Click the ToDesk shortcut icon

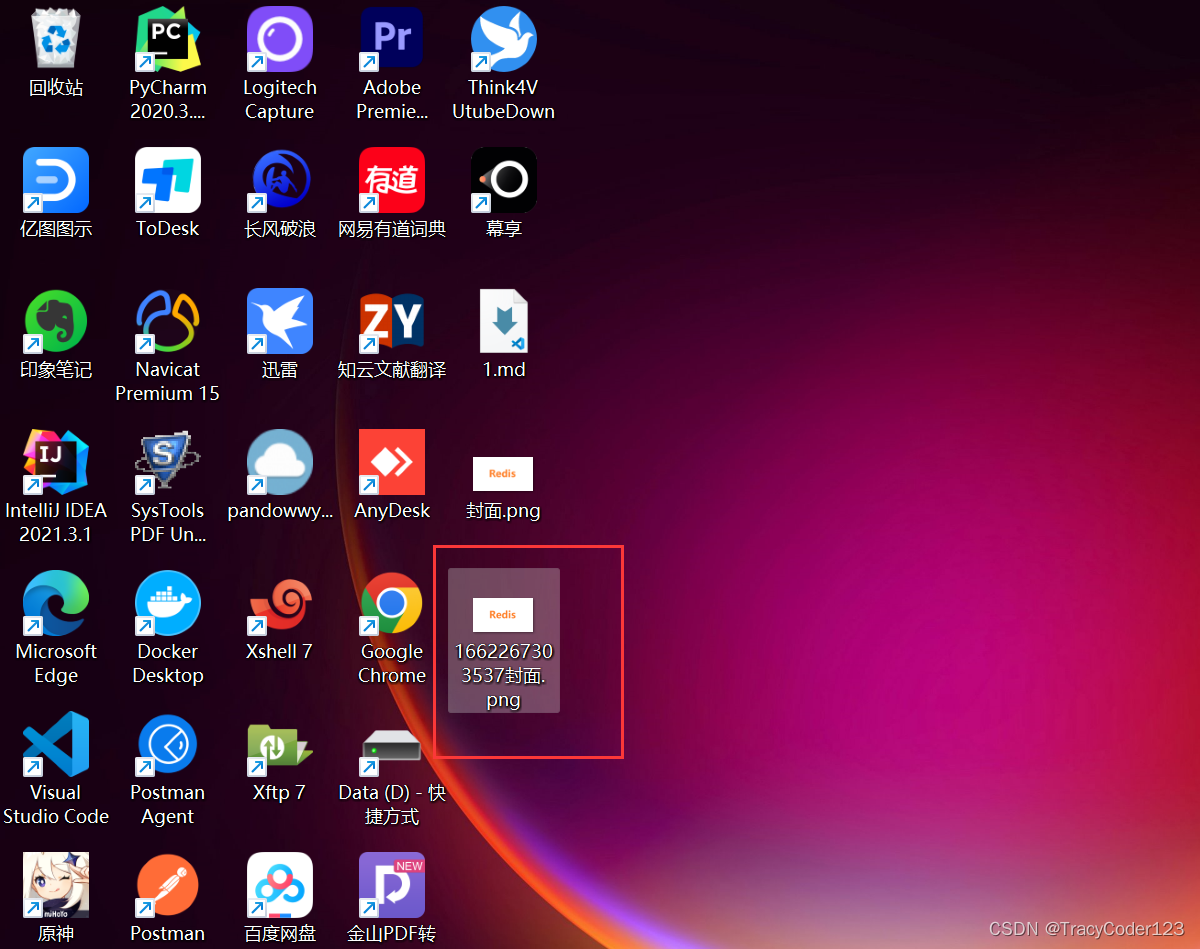pyautogui.click(x=168, y=181)
